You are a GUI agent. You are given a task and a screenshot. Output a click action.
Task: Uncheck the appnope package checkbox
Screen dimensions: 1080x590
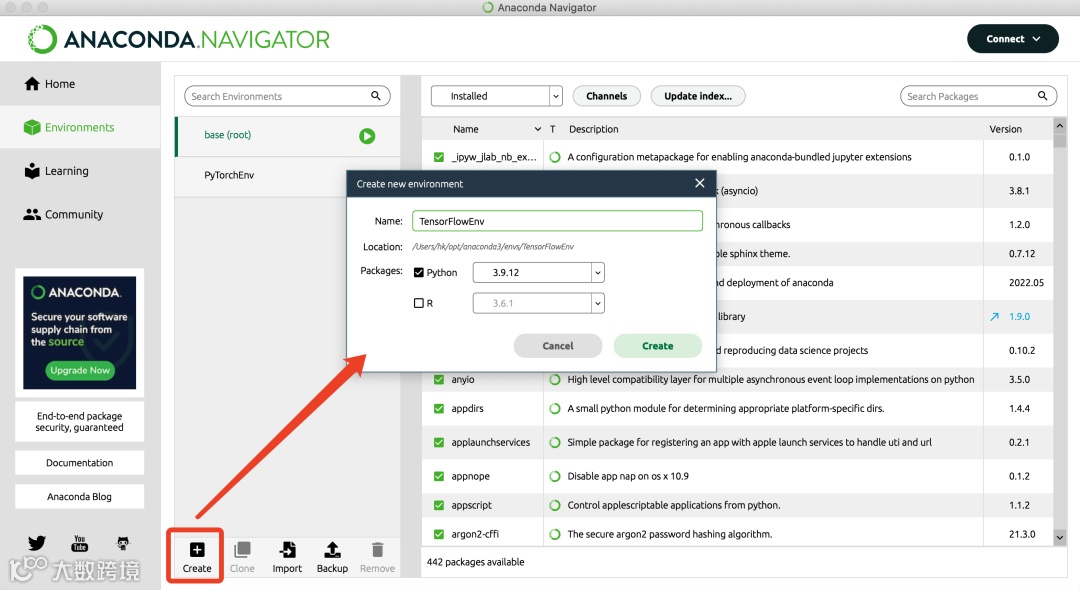[439, 476]
